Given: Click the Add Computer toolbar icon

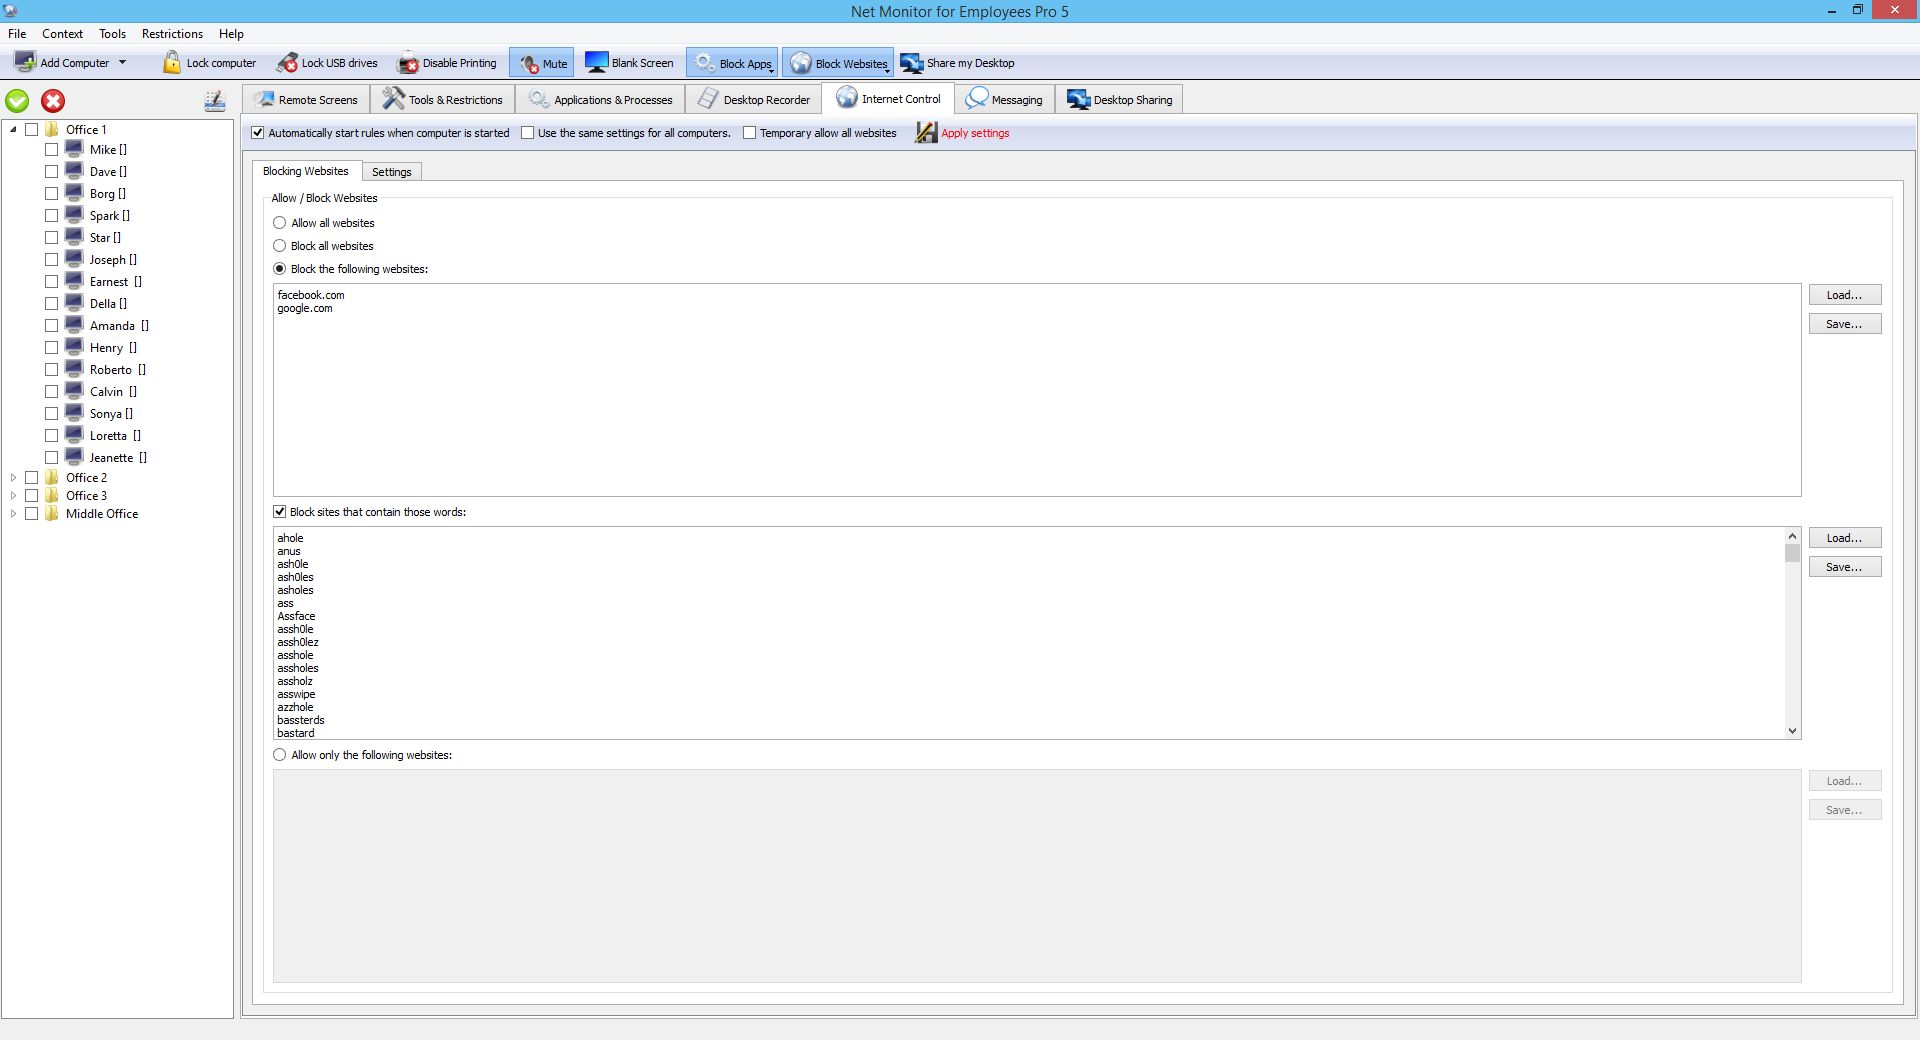Looking at the screenshot, I should (x=25, y=62).
